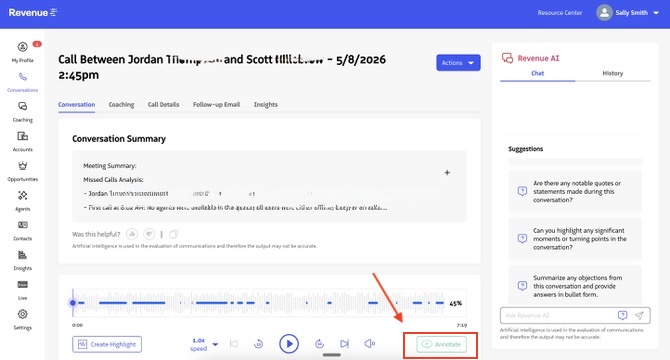Click the Revenue AI chat icon
The image size is (670, 360).
507,58
